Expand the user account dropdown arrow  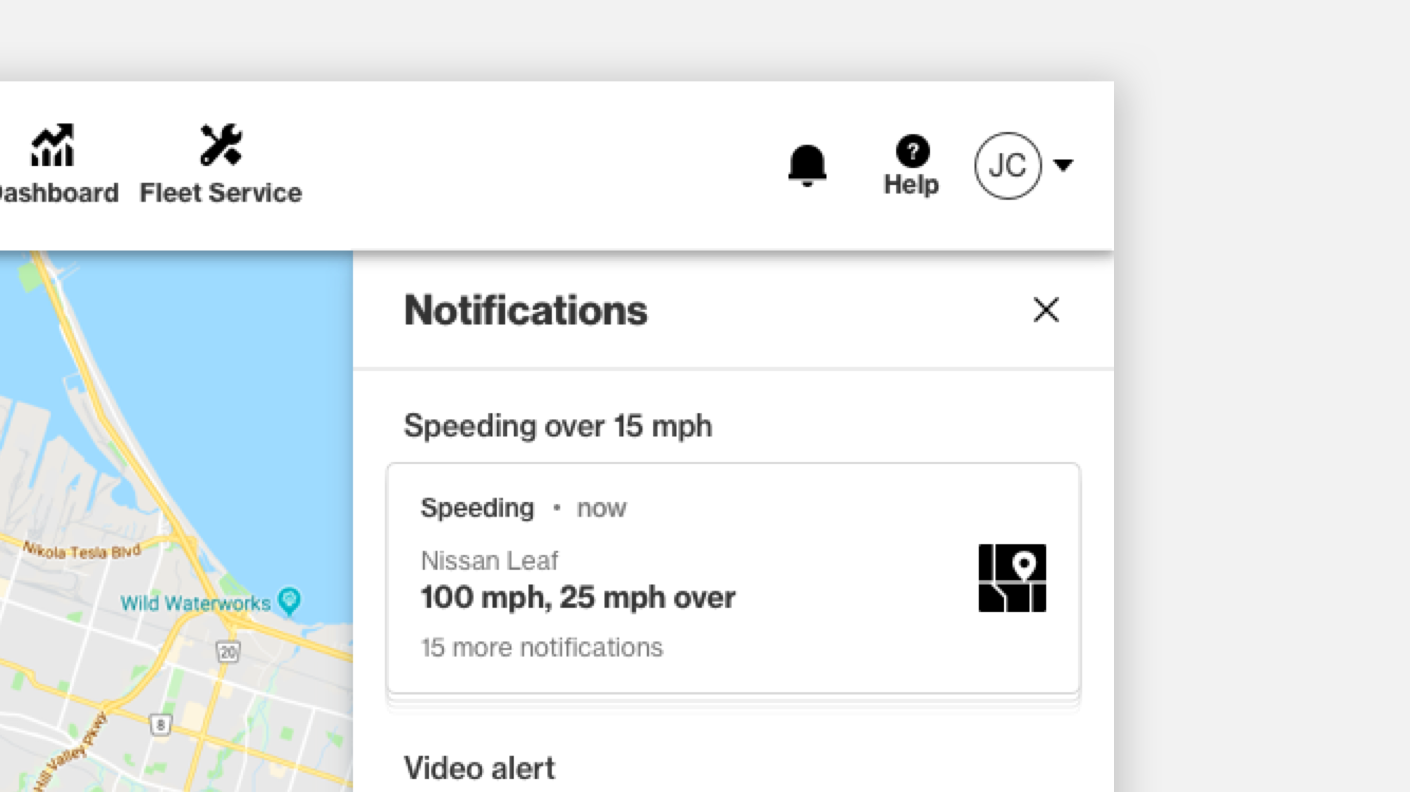click(x=1063, y=165)
